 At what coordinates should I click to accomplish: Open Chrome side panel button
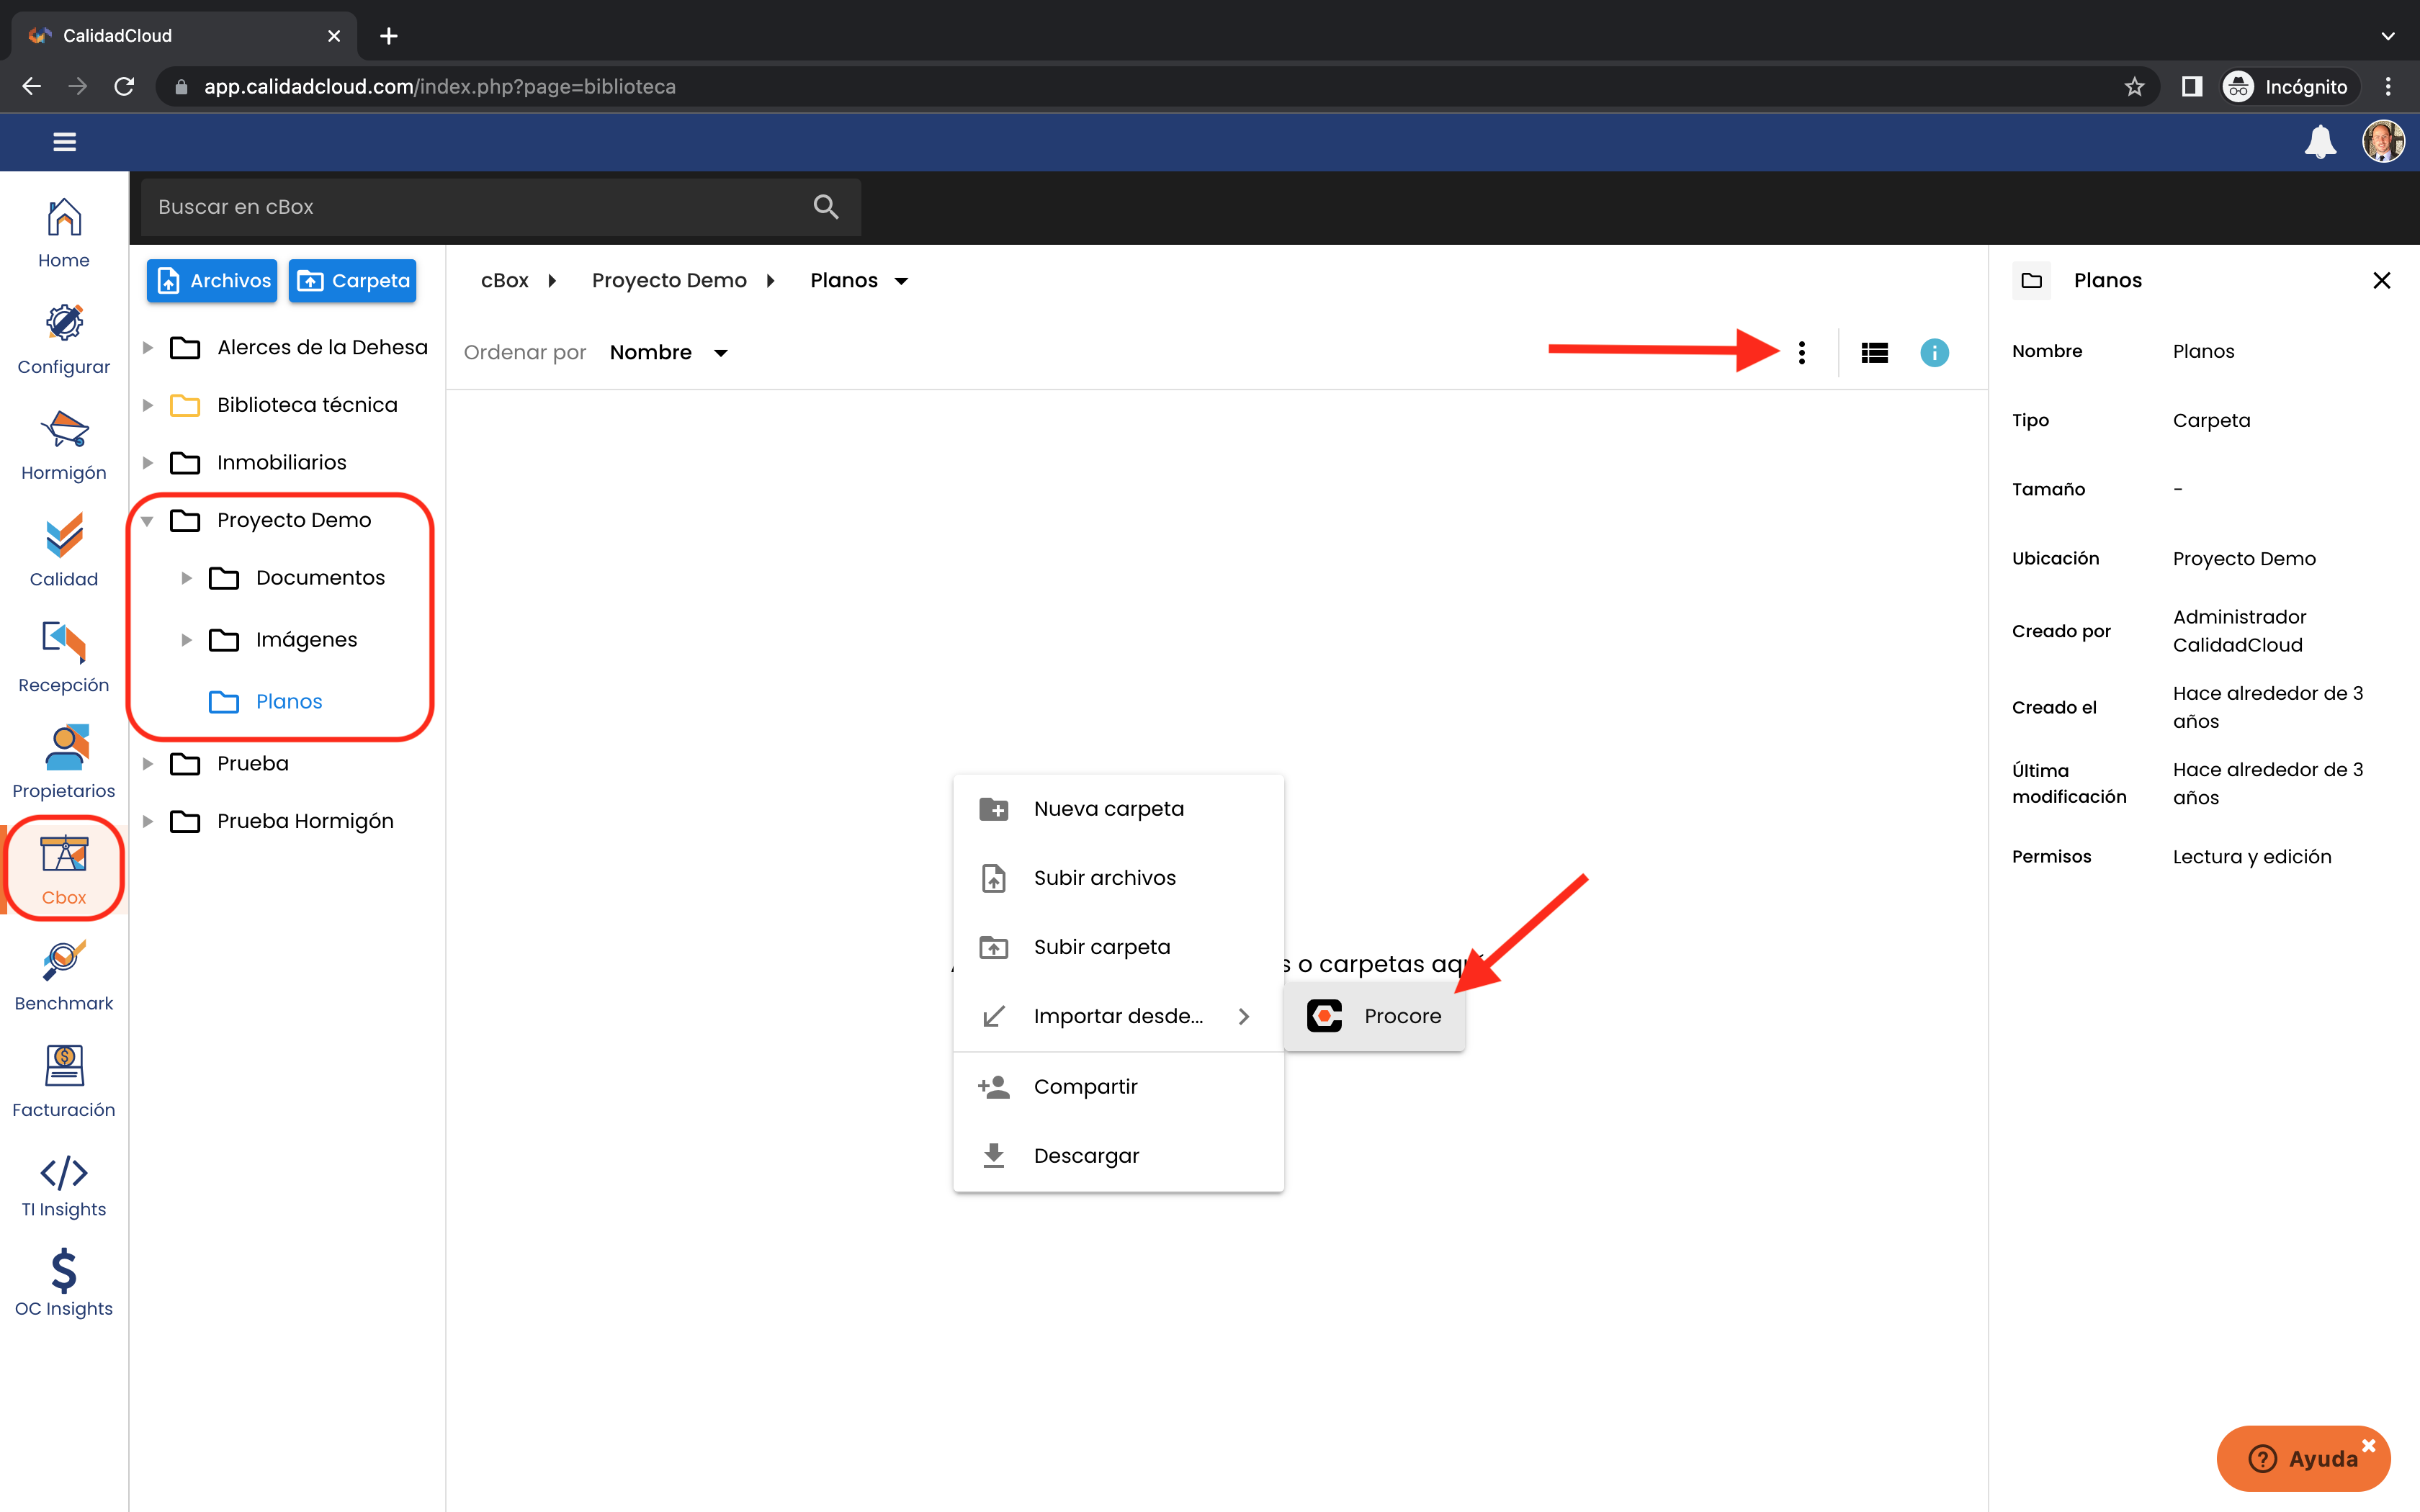click(x=2192, y=87)
